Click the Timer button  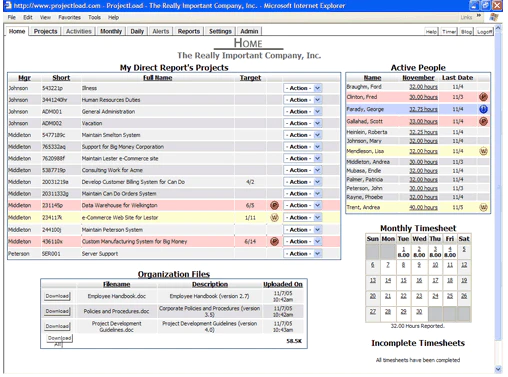(x=449, y=32)
